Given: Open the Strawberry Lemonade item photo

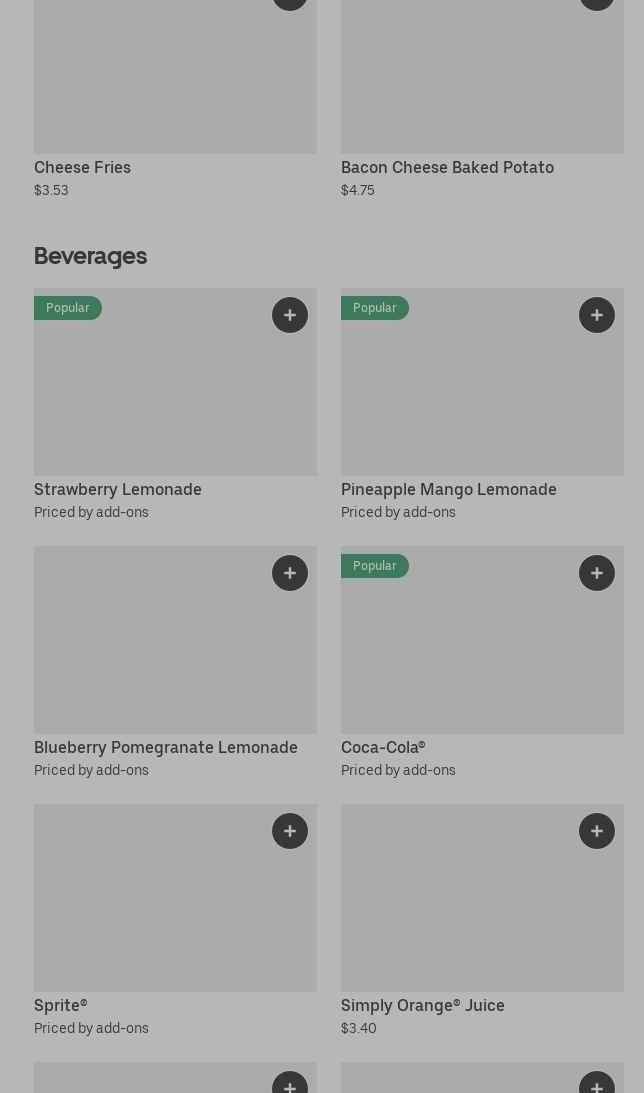Looking at the screenshot, I should (x=175, y=400).
